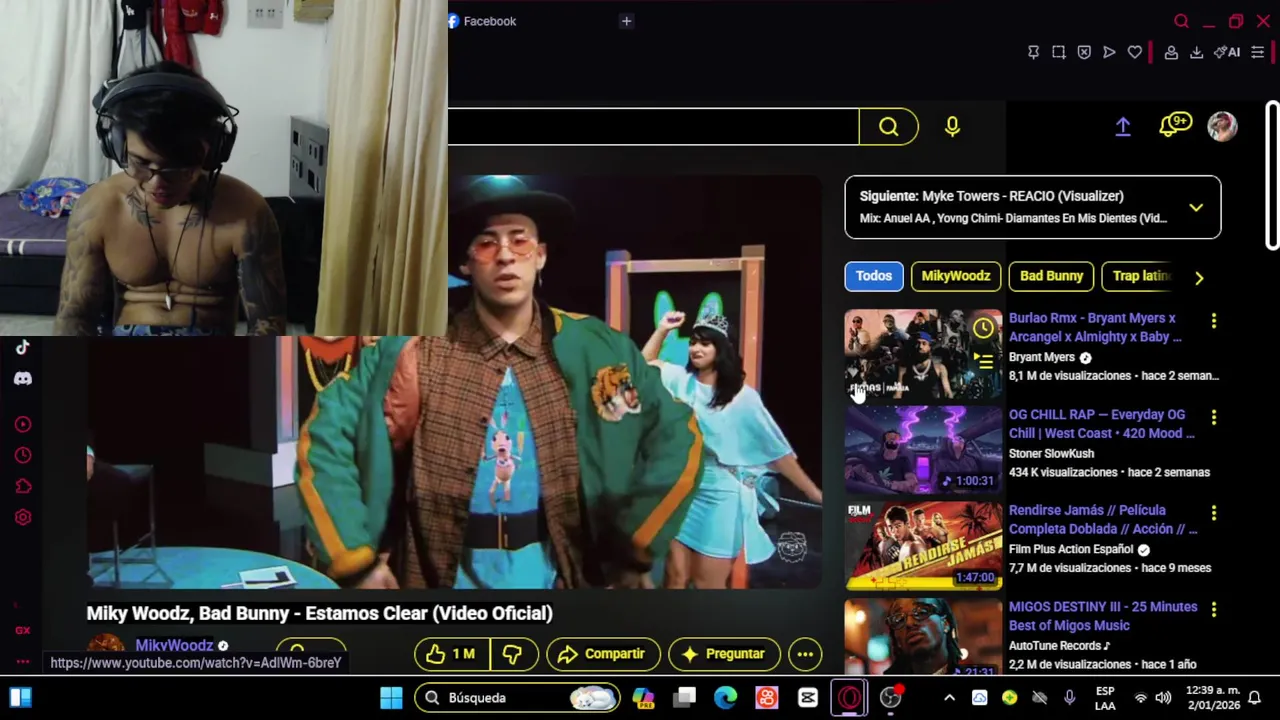Start voice search with microphone icon

click(952, 126)
